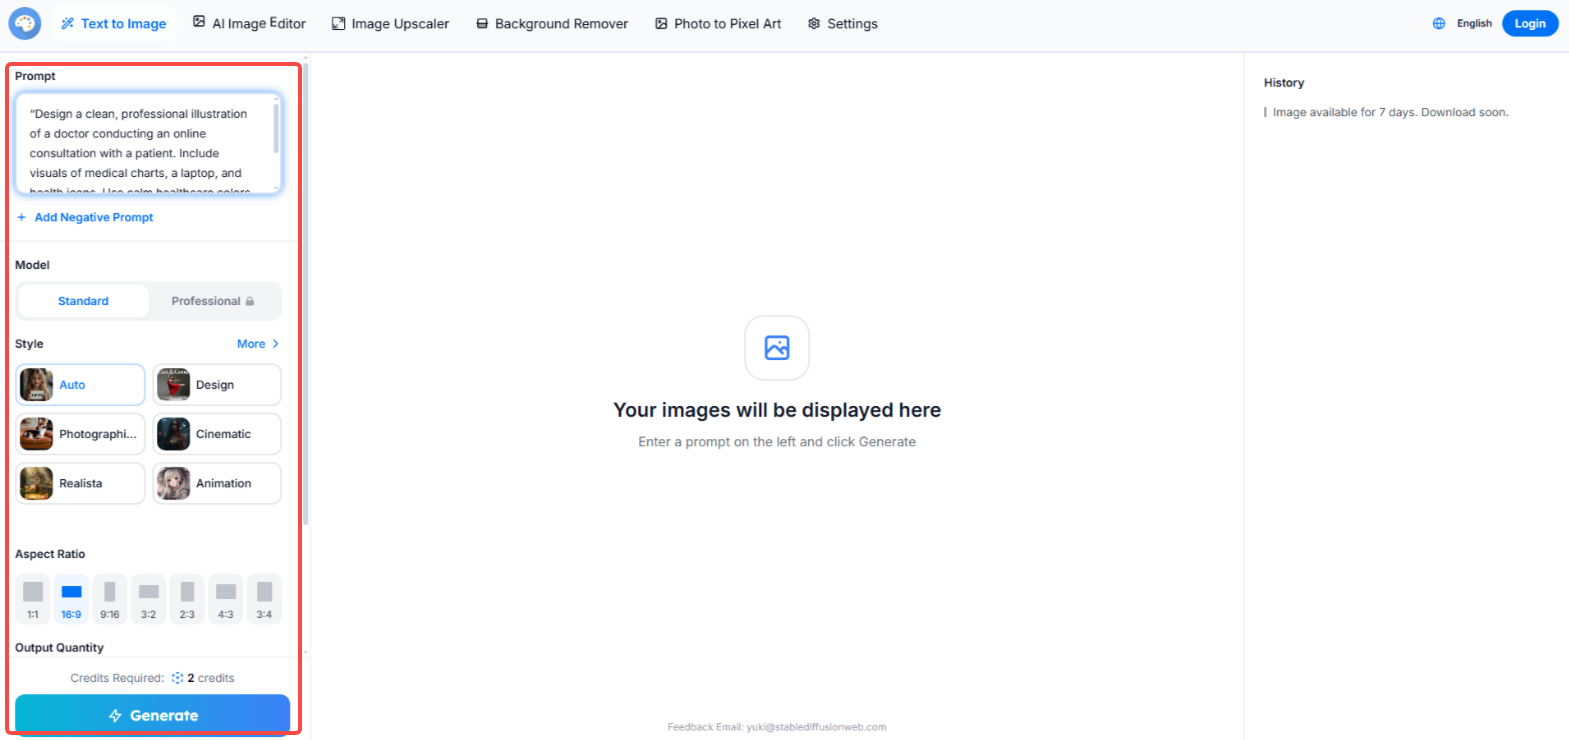
Task: Click the globe language icon
Action: point(1439,23)
